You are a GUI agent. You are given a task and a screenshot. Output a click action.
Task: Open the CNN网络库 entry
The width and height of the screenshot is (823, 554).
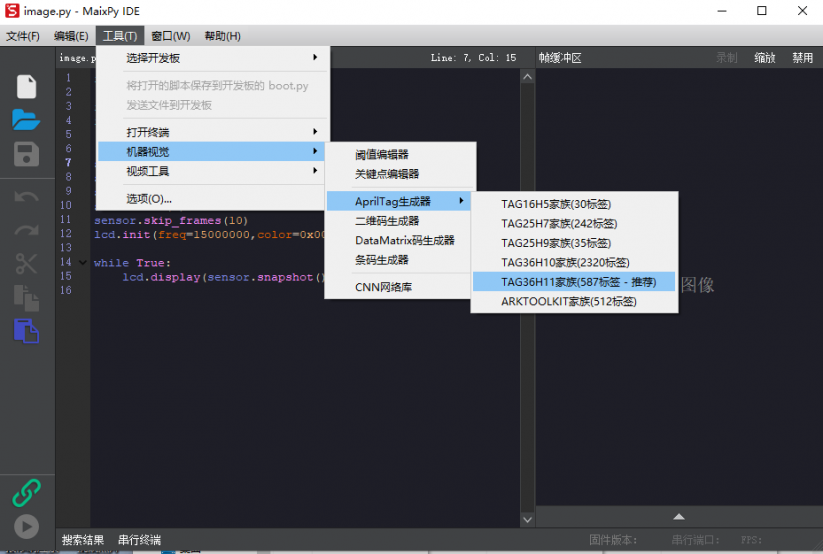pos(398,287)
